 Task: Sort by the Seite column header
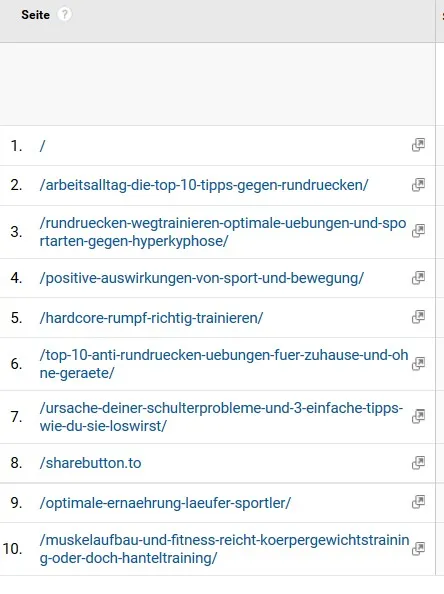(x=36, y=15)
